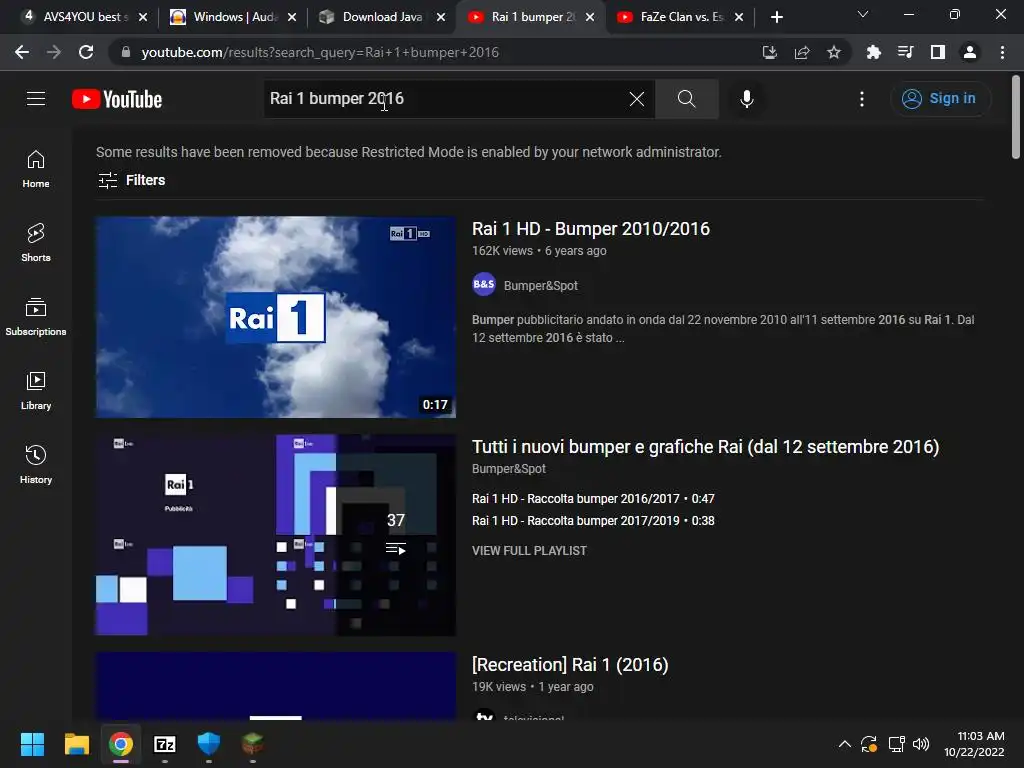
Task: Open [Recreation] Rai 1 (2016) title
Action: tap(569, 665)
